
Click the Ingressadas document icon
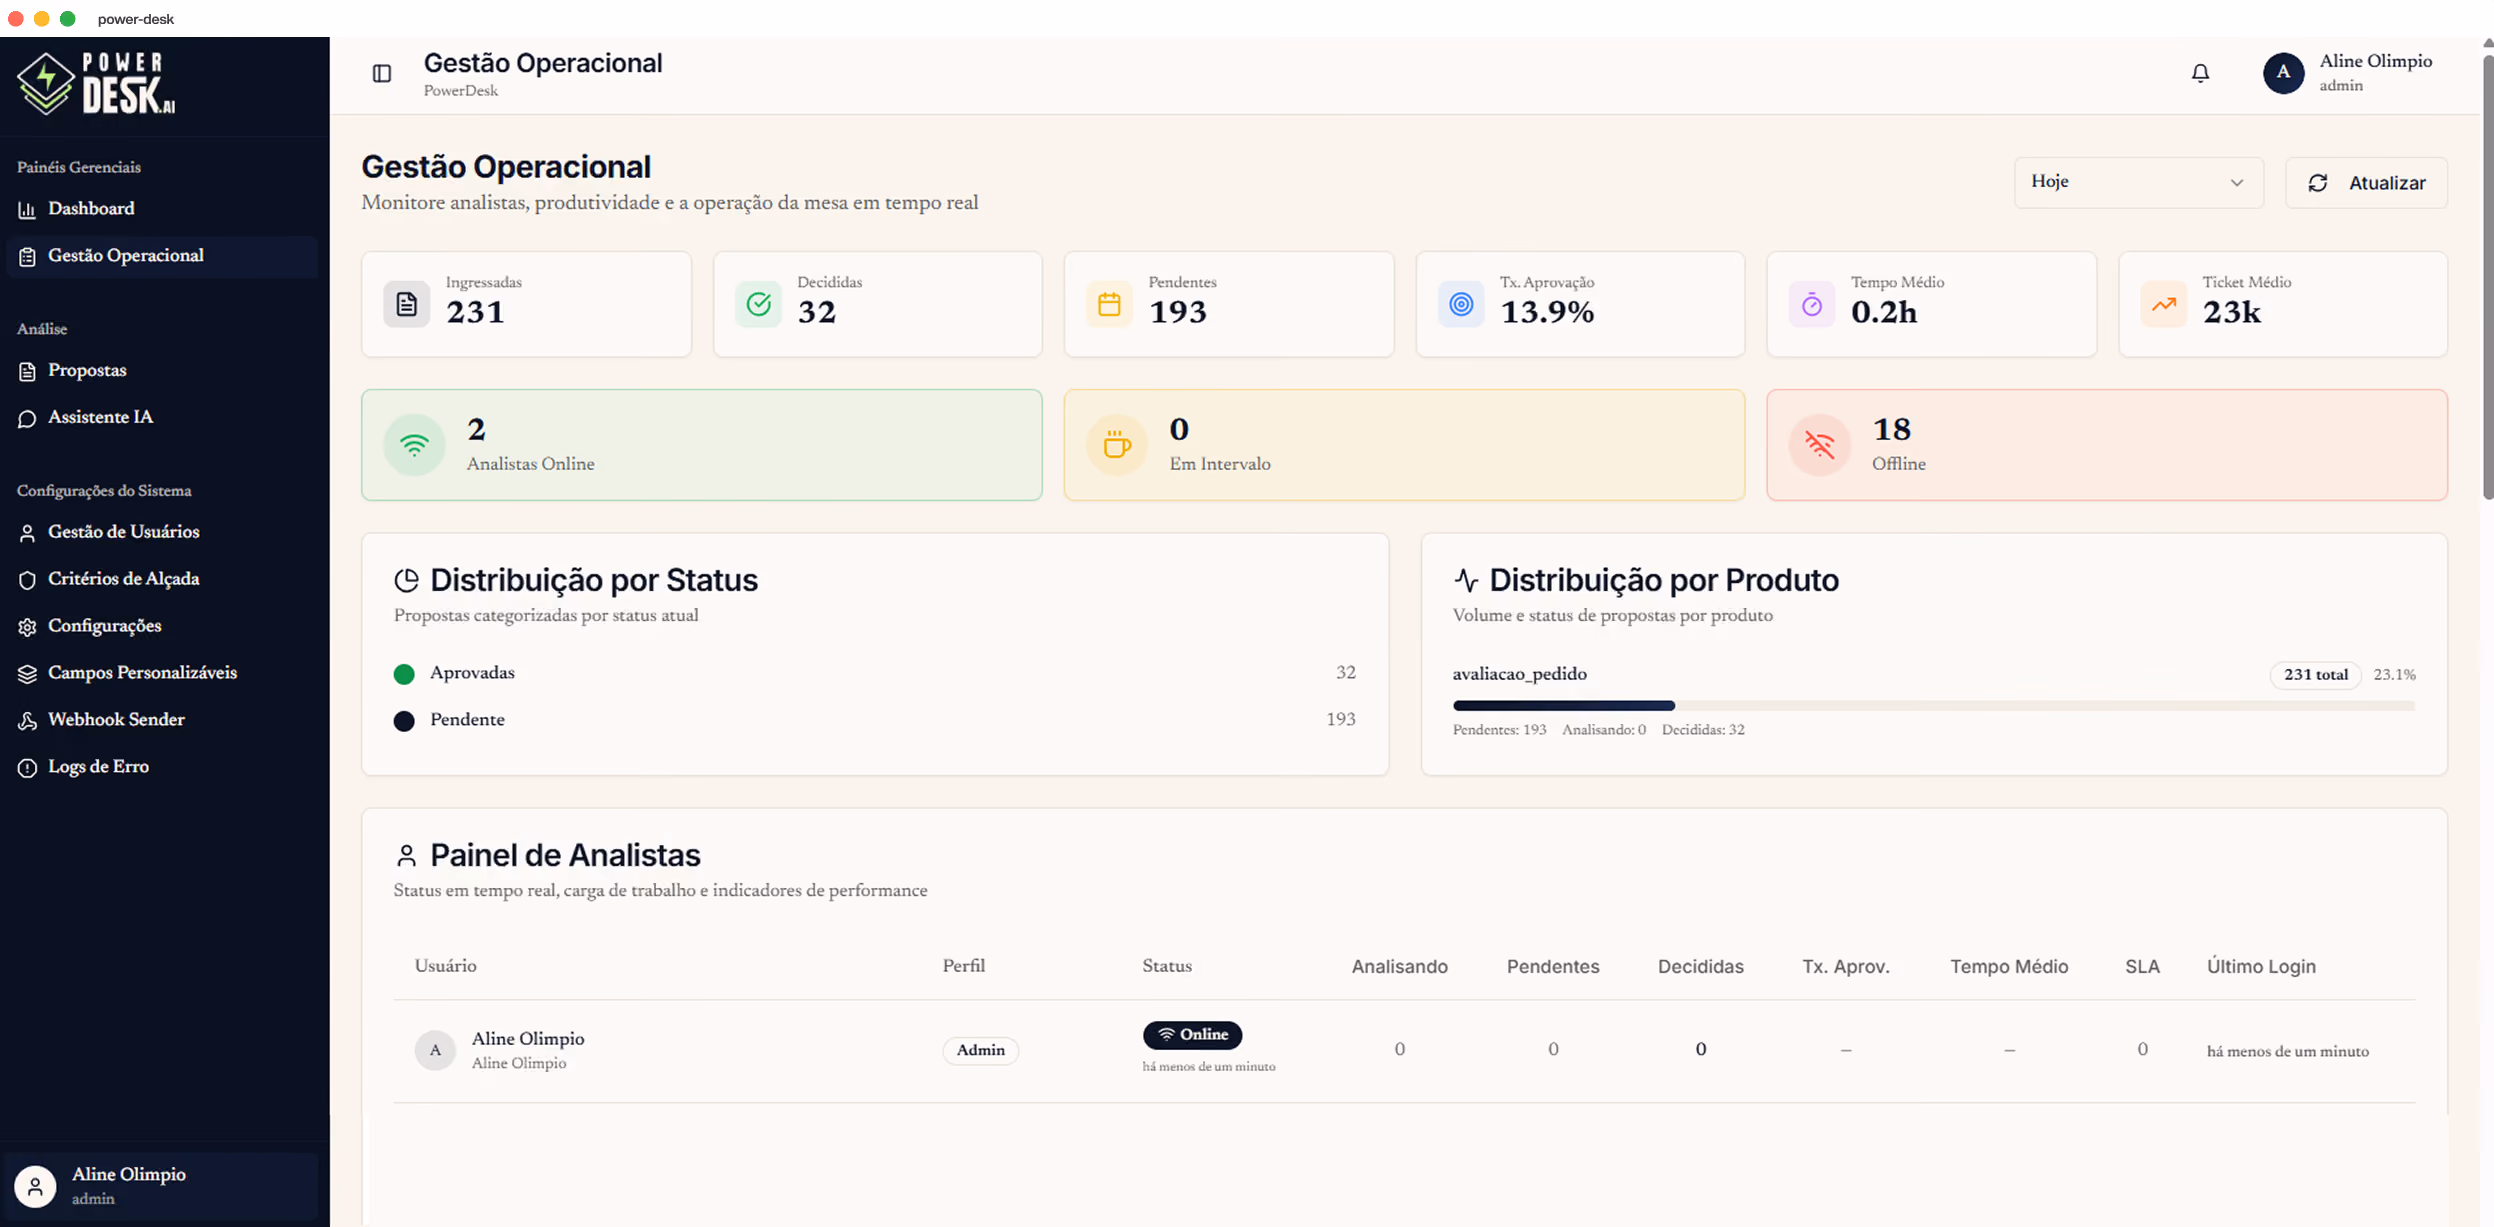pyautogui.click(x=407, y=304)
